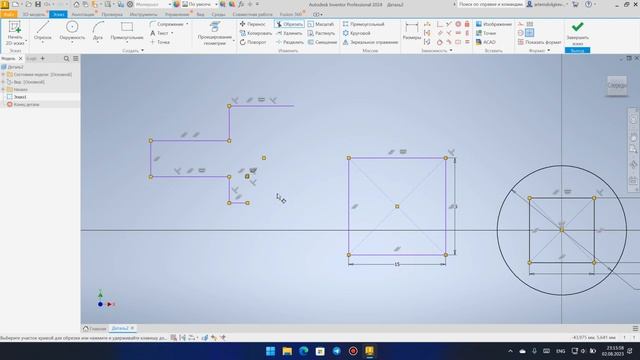Open the shopping cart icon
The width and height of the screenshot is (640, 360).
pos(575,4)
